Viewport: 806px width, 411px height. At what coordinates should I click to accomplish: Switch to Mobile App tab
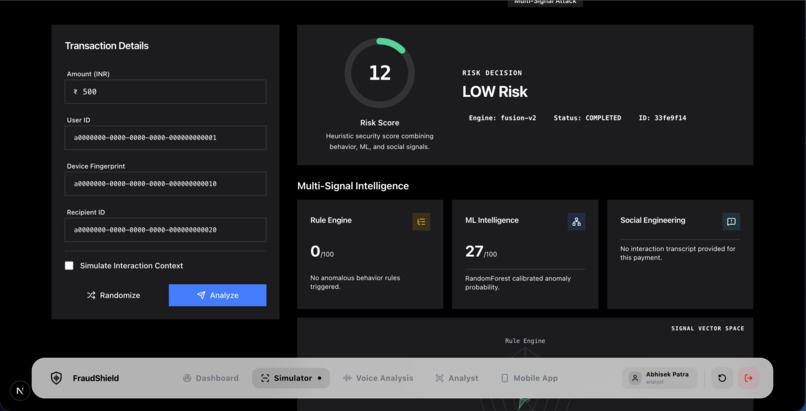pos(529,378)
